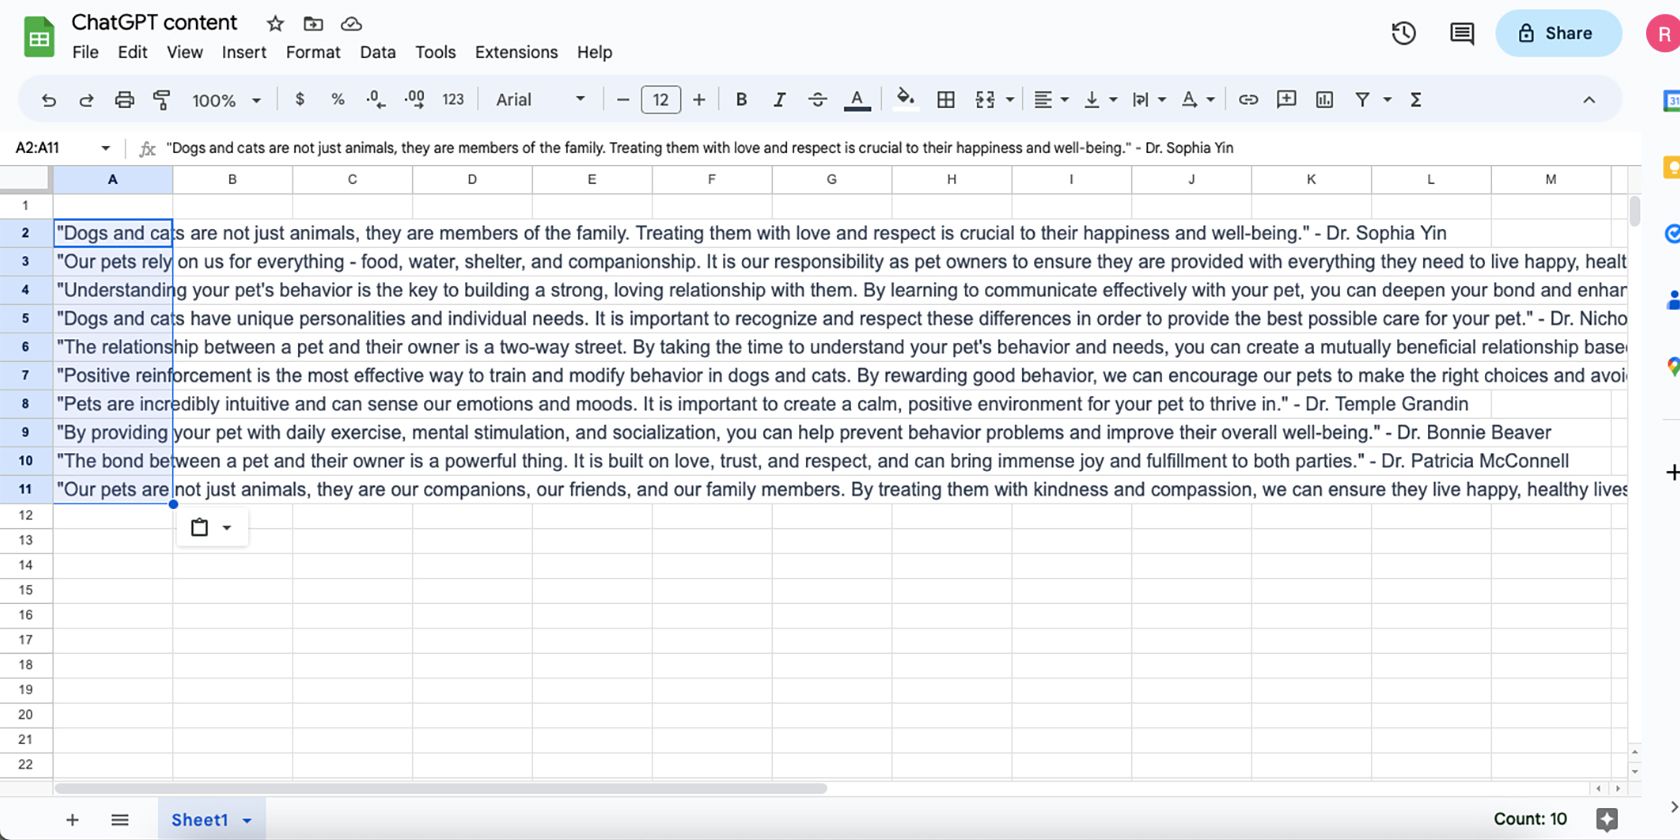Open the Borders tool
This screenshot has height=840, width=1680.
point(945,99)
